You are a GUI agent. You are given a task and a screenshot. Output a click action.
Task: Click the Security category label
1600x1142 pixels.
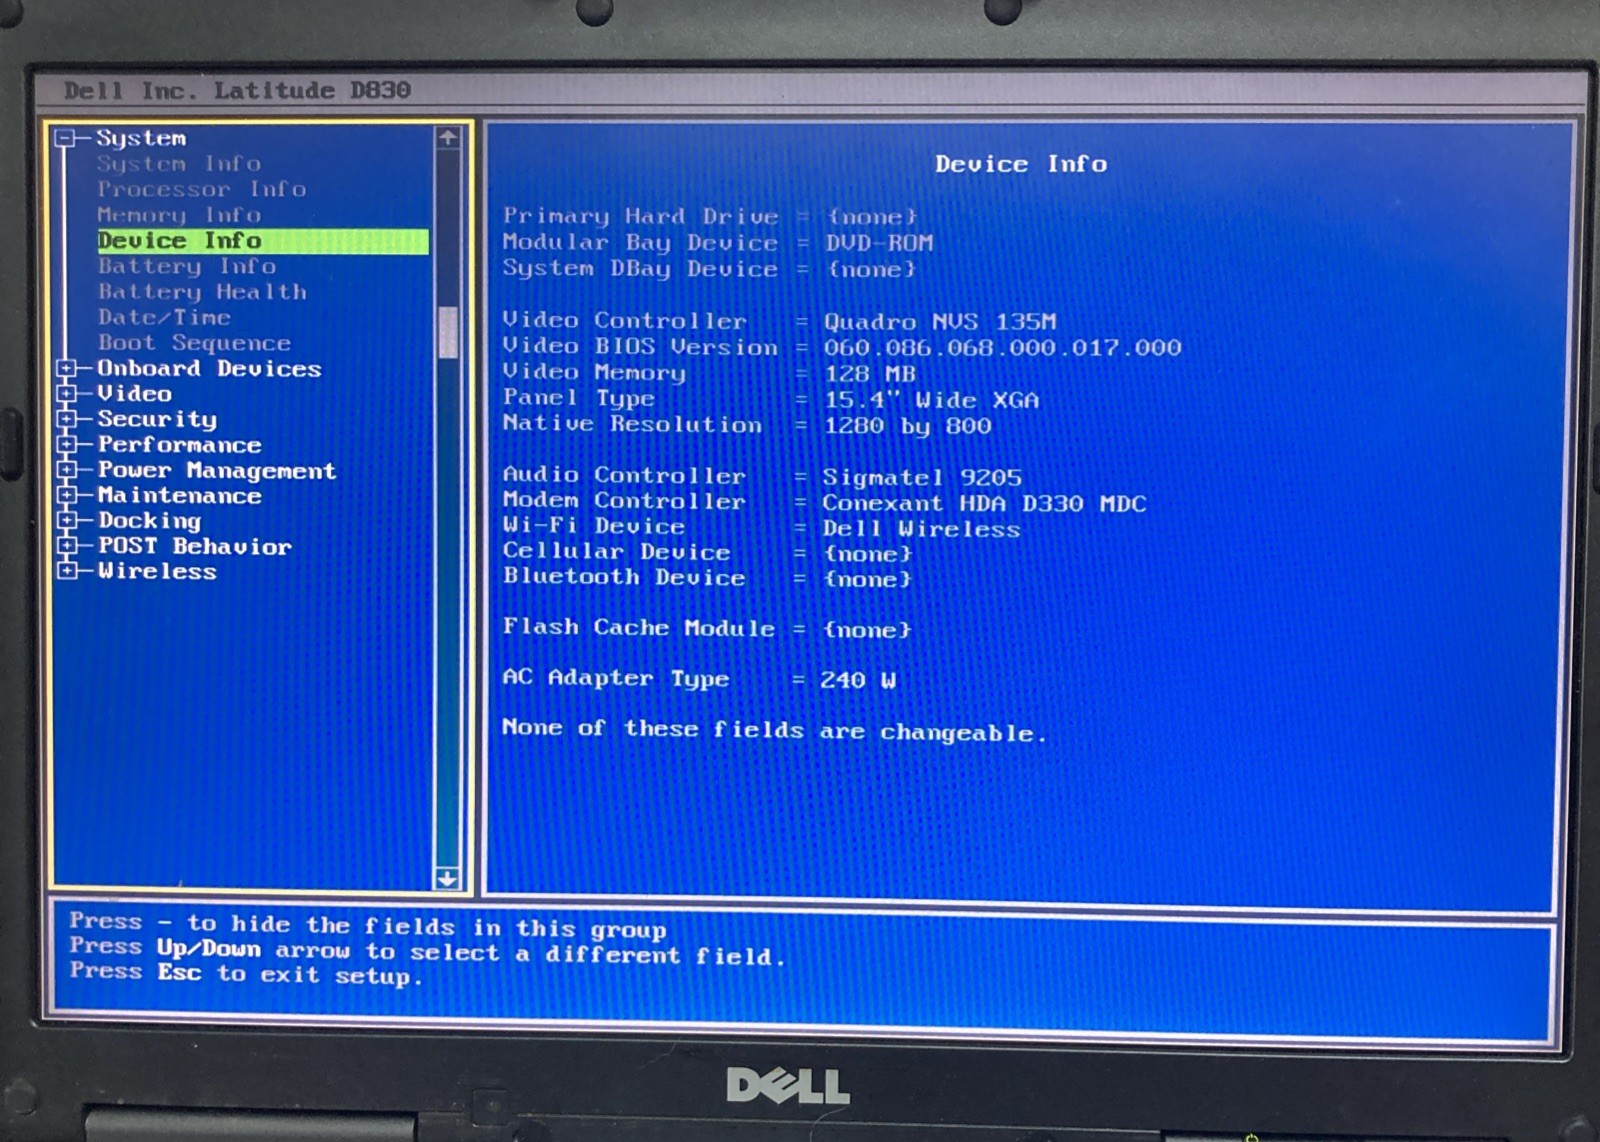tap(157, 419)
